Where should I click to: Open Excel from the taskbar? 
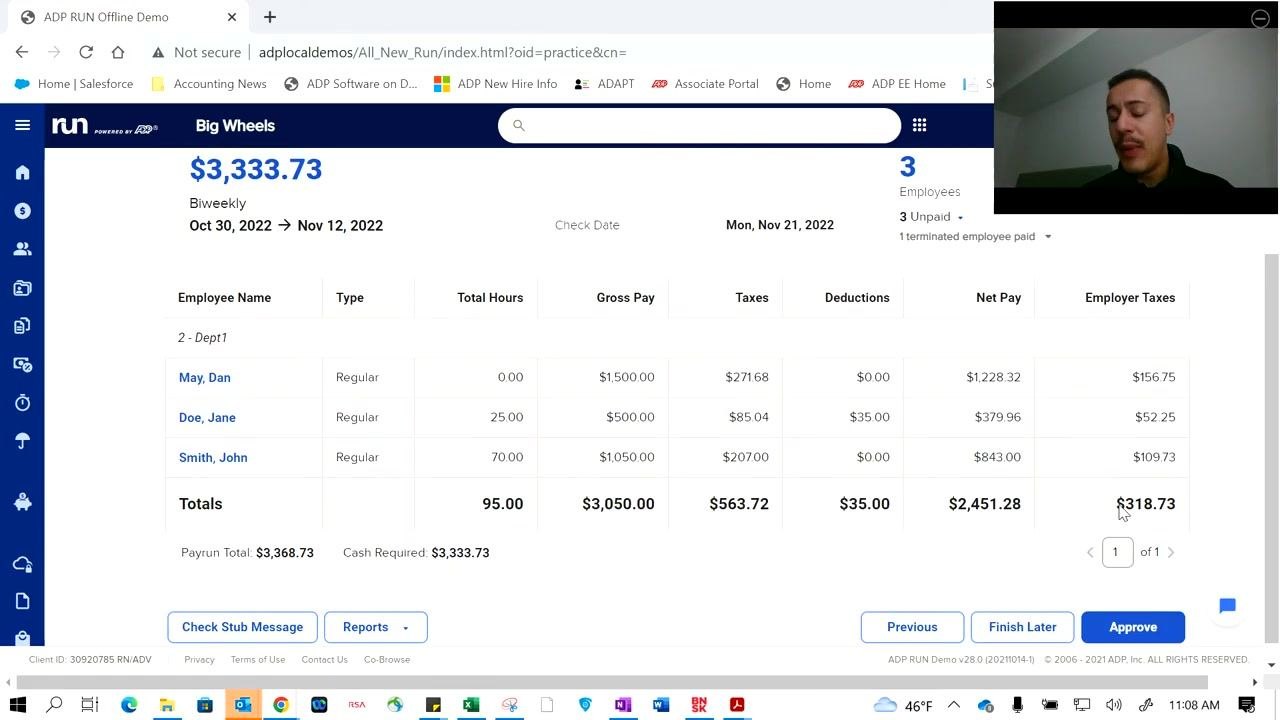471,705
